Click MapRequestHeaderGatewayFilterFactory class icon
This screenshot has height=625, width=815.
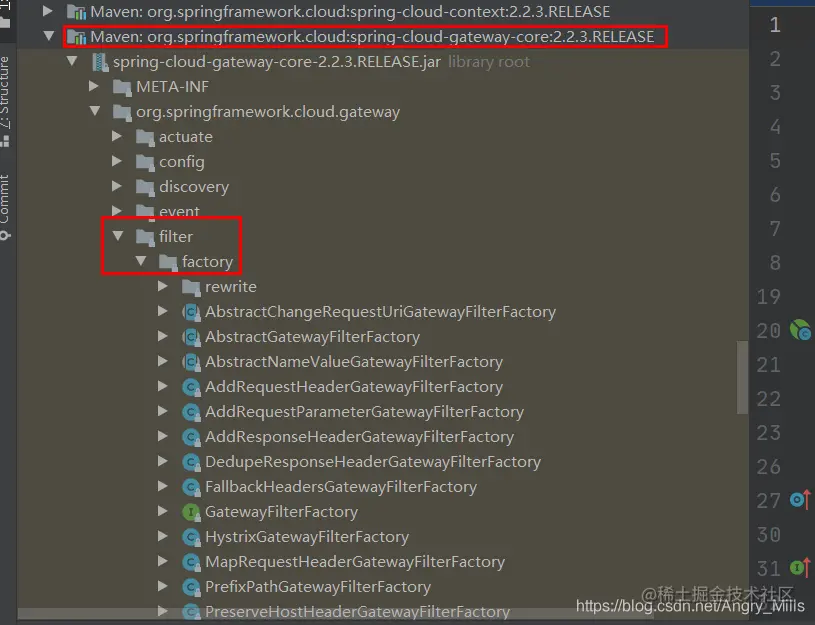point(191,562)
